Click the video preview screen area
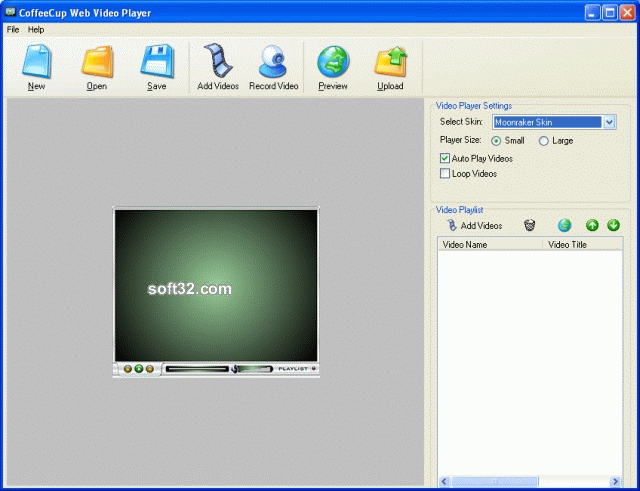The width and height of the screenshot is (640, 491). (x=216, y=285)
